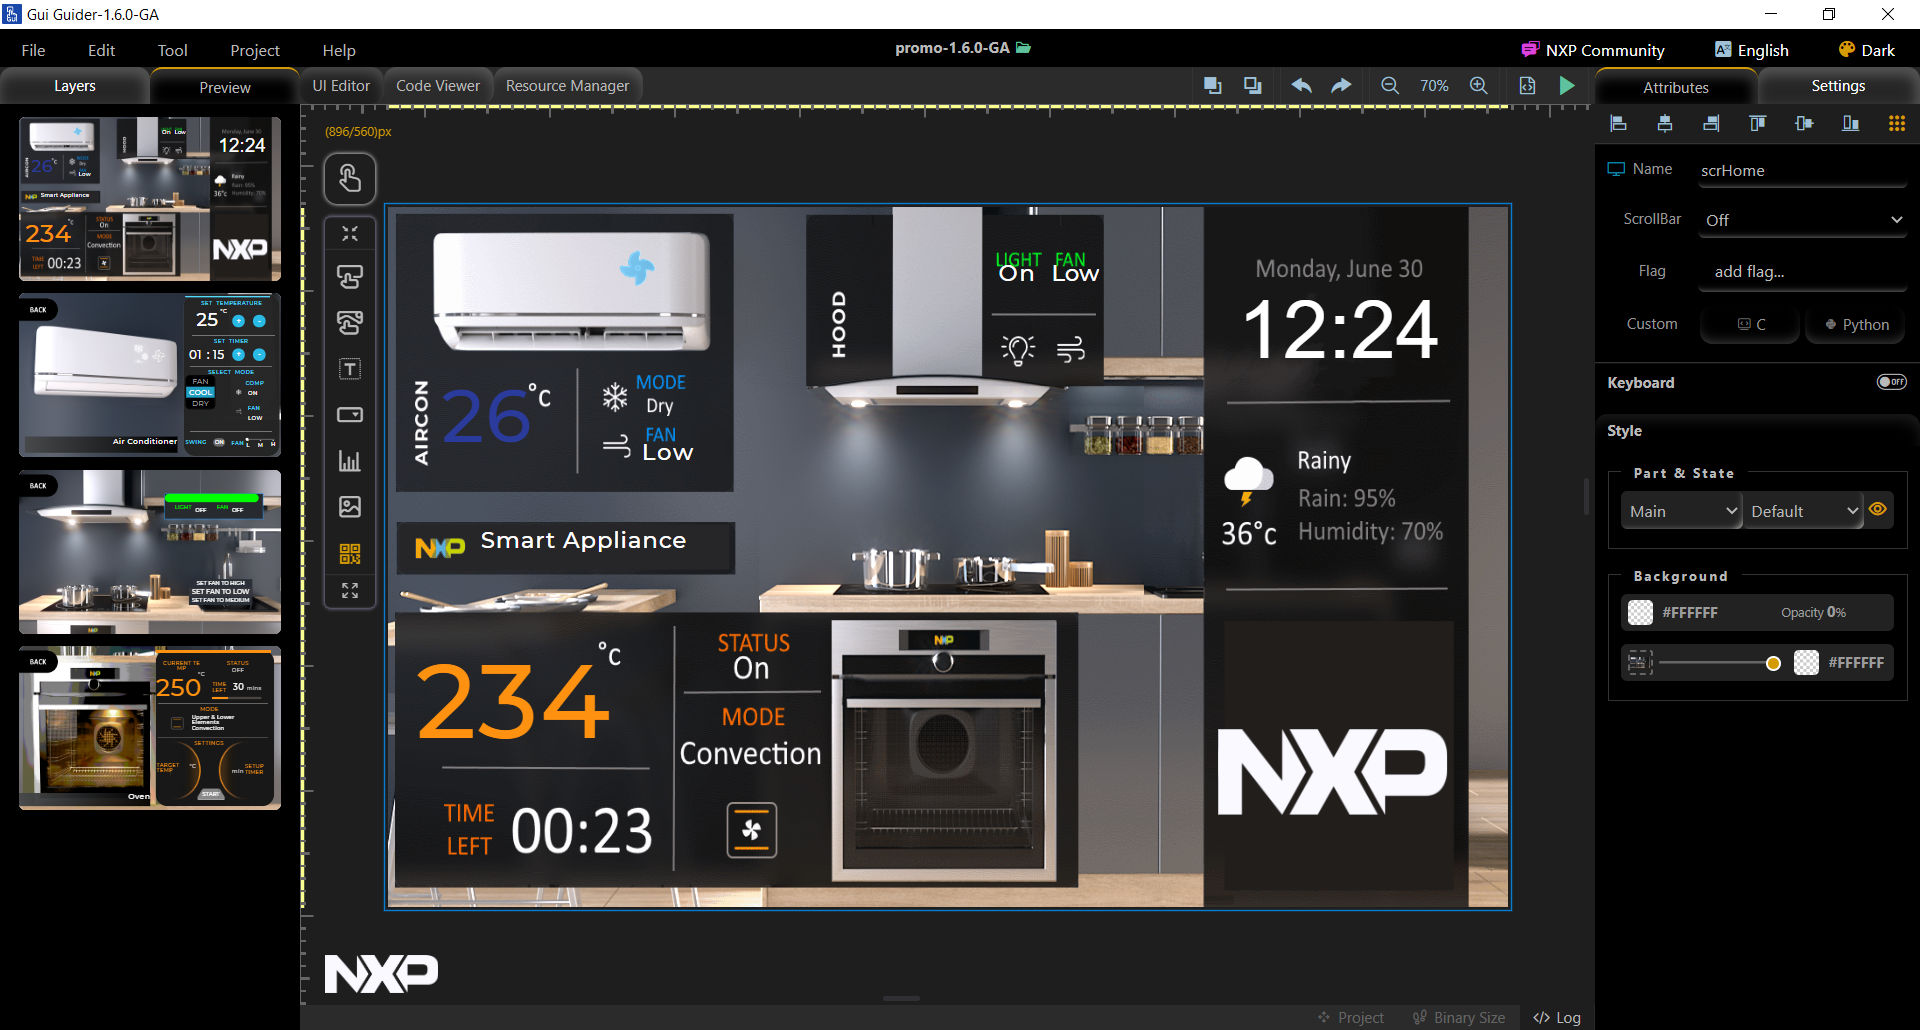Run the simulator with the play button
This screenshot has width=1920, height=1030.
pyautogui.click(x=1566, y=86)
